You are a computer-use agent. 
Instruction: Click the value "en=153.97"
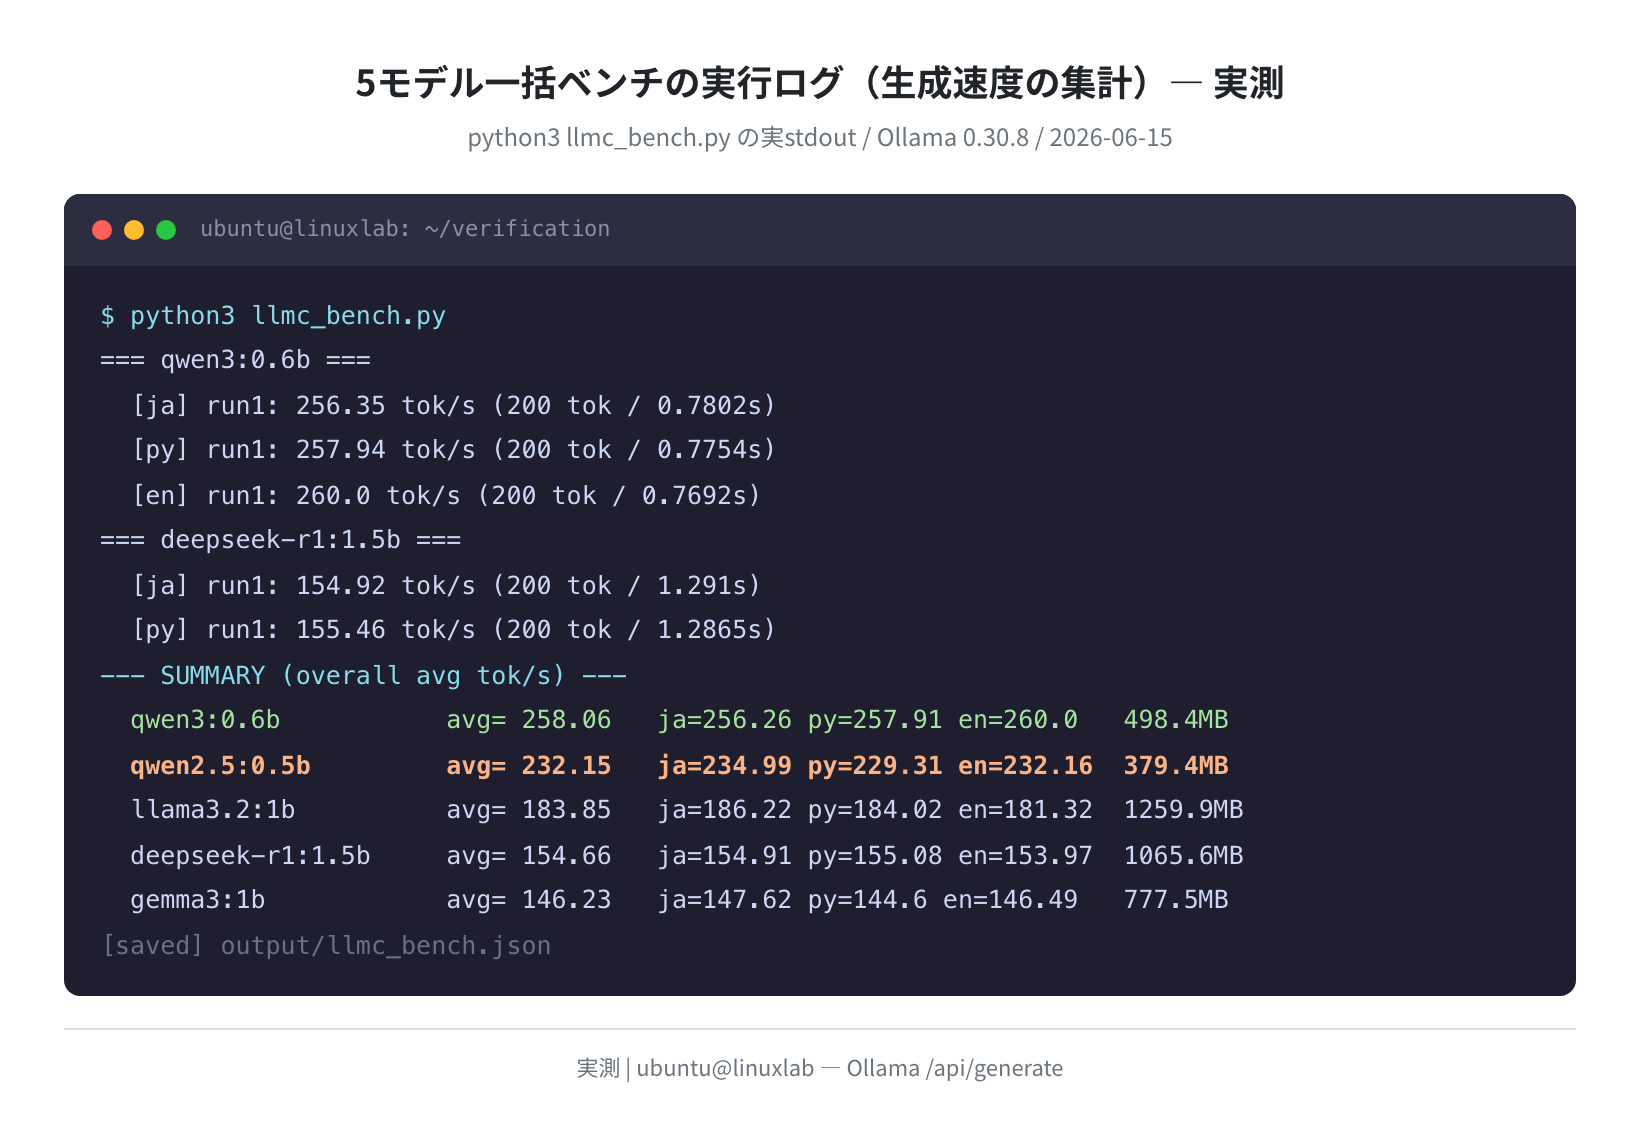tap(1026, 855)
